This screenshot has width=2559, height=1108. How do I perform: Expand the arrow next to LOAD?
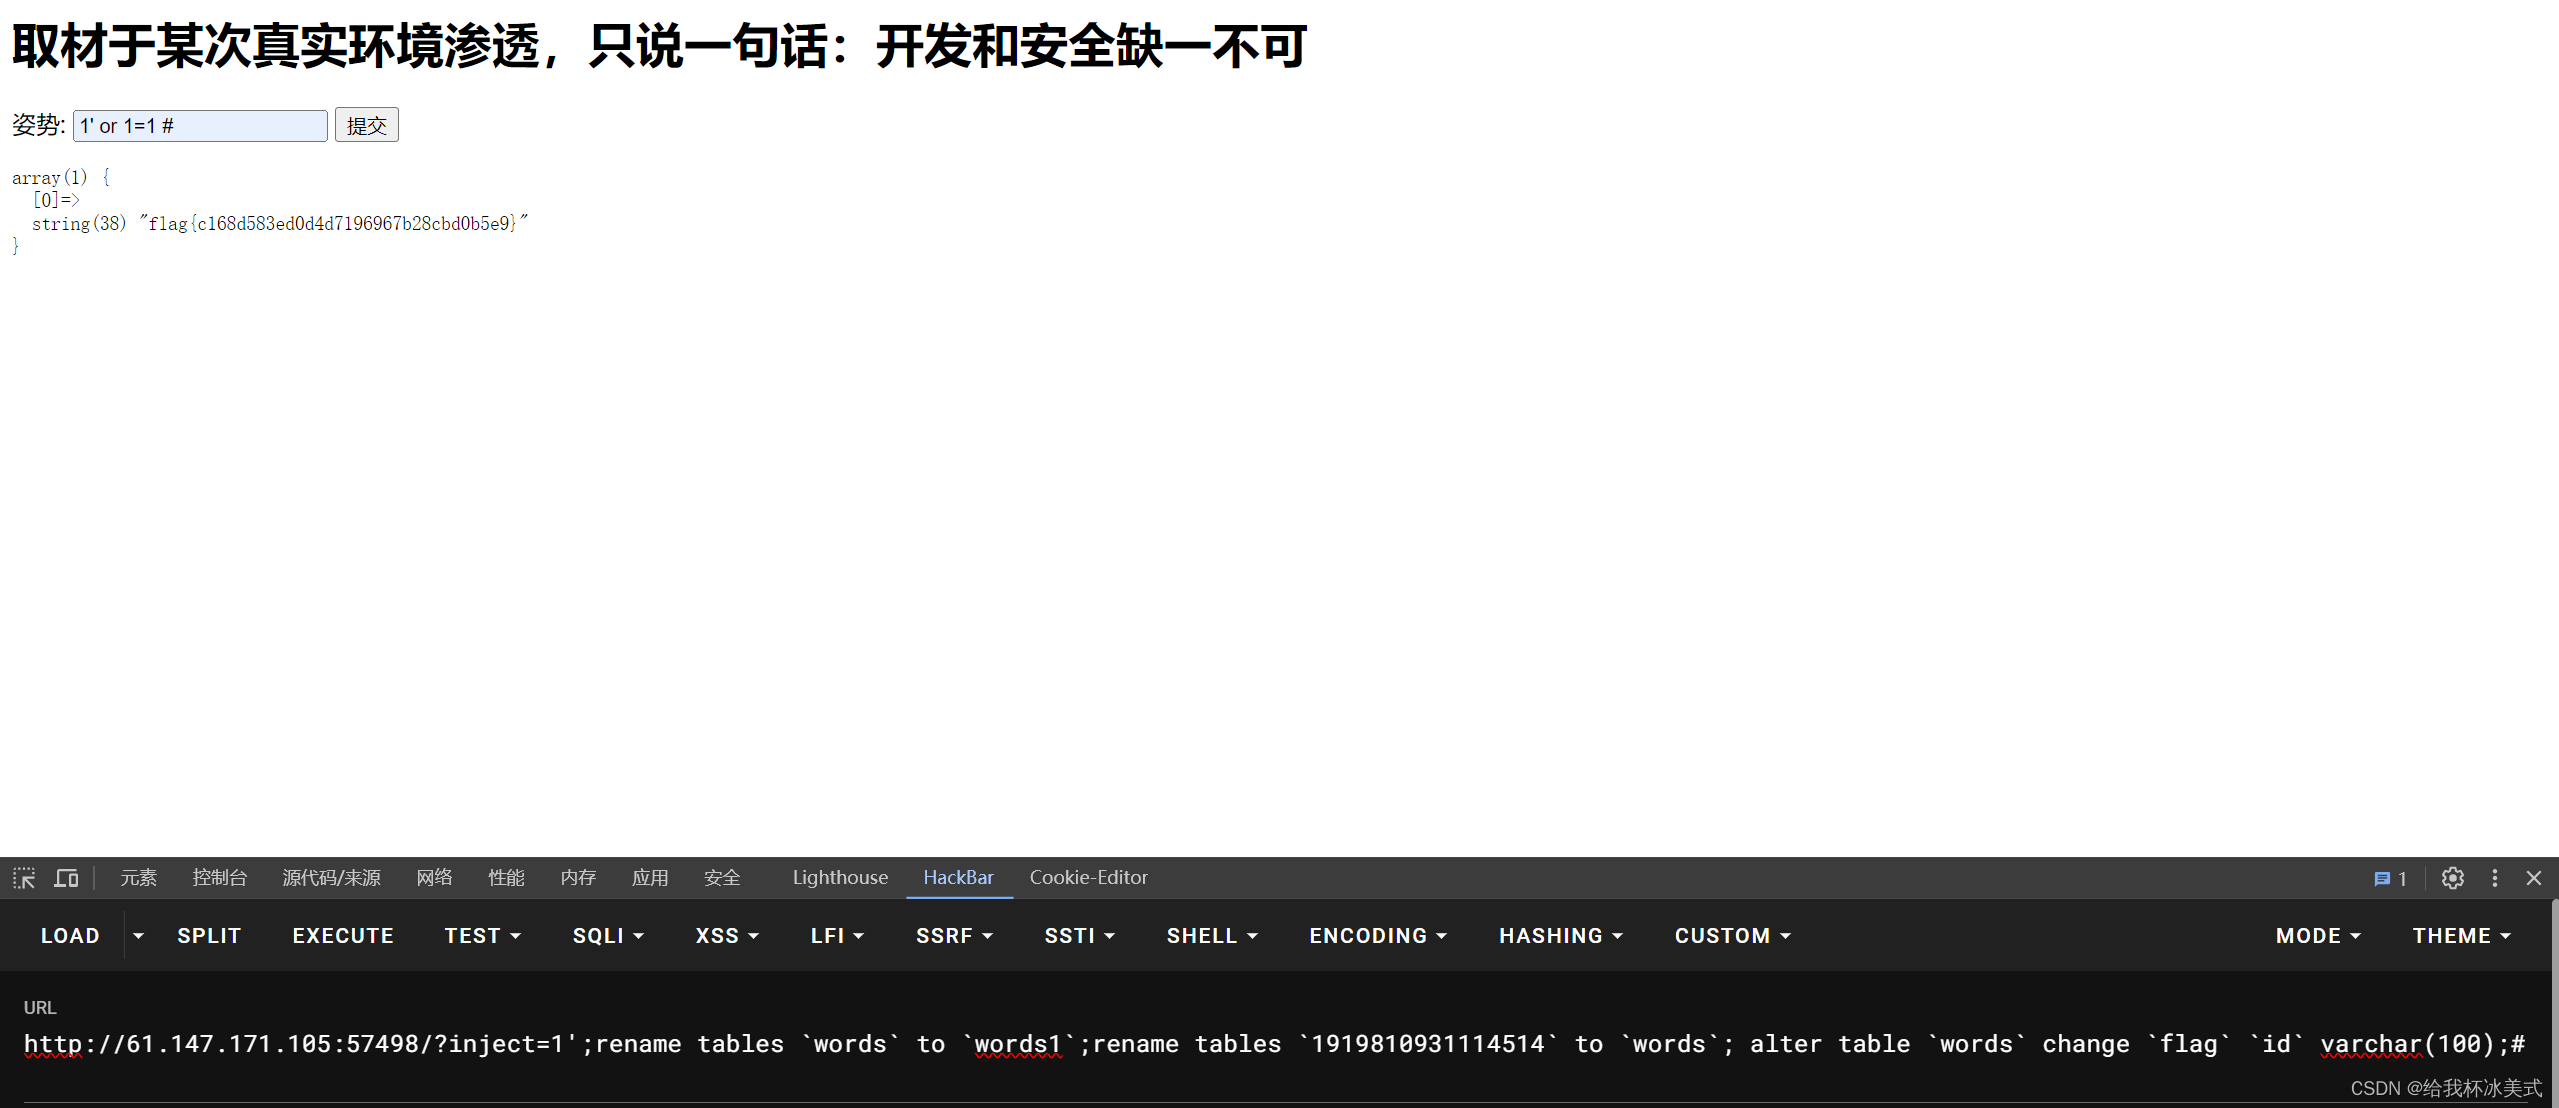point(138,936)
